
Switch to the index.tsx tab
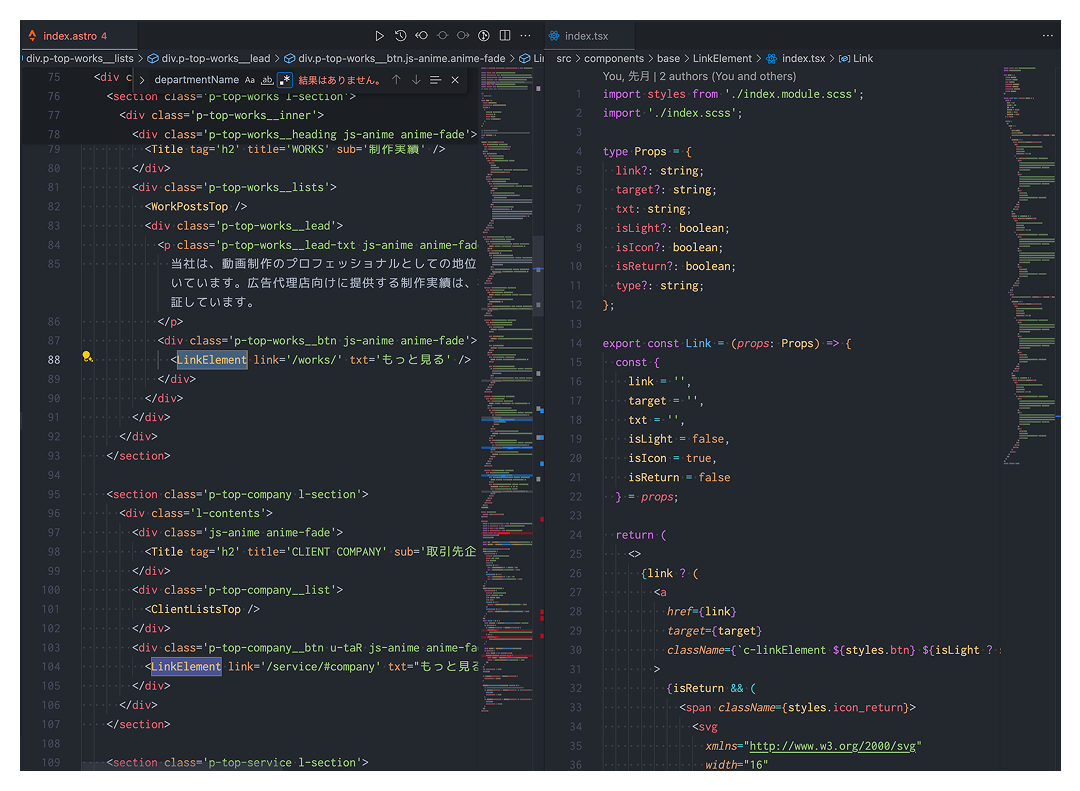coord(586,36)
